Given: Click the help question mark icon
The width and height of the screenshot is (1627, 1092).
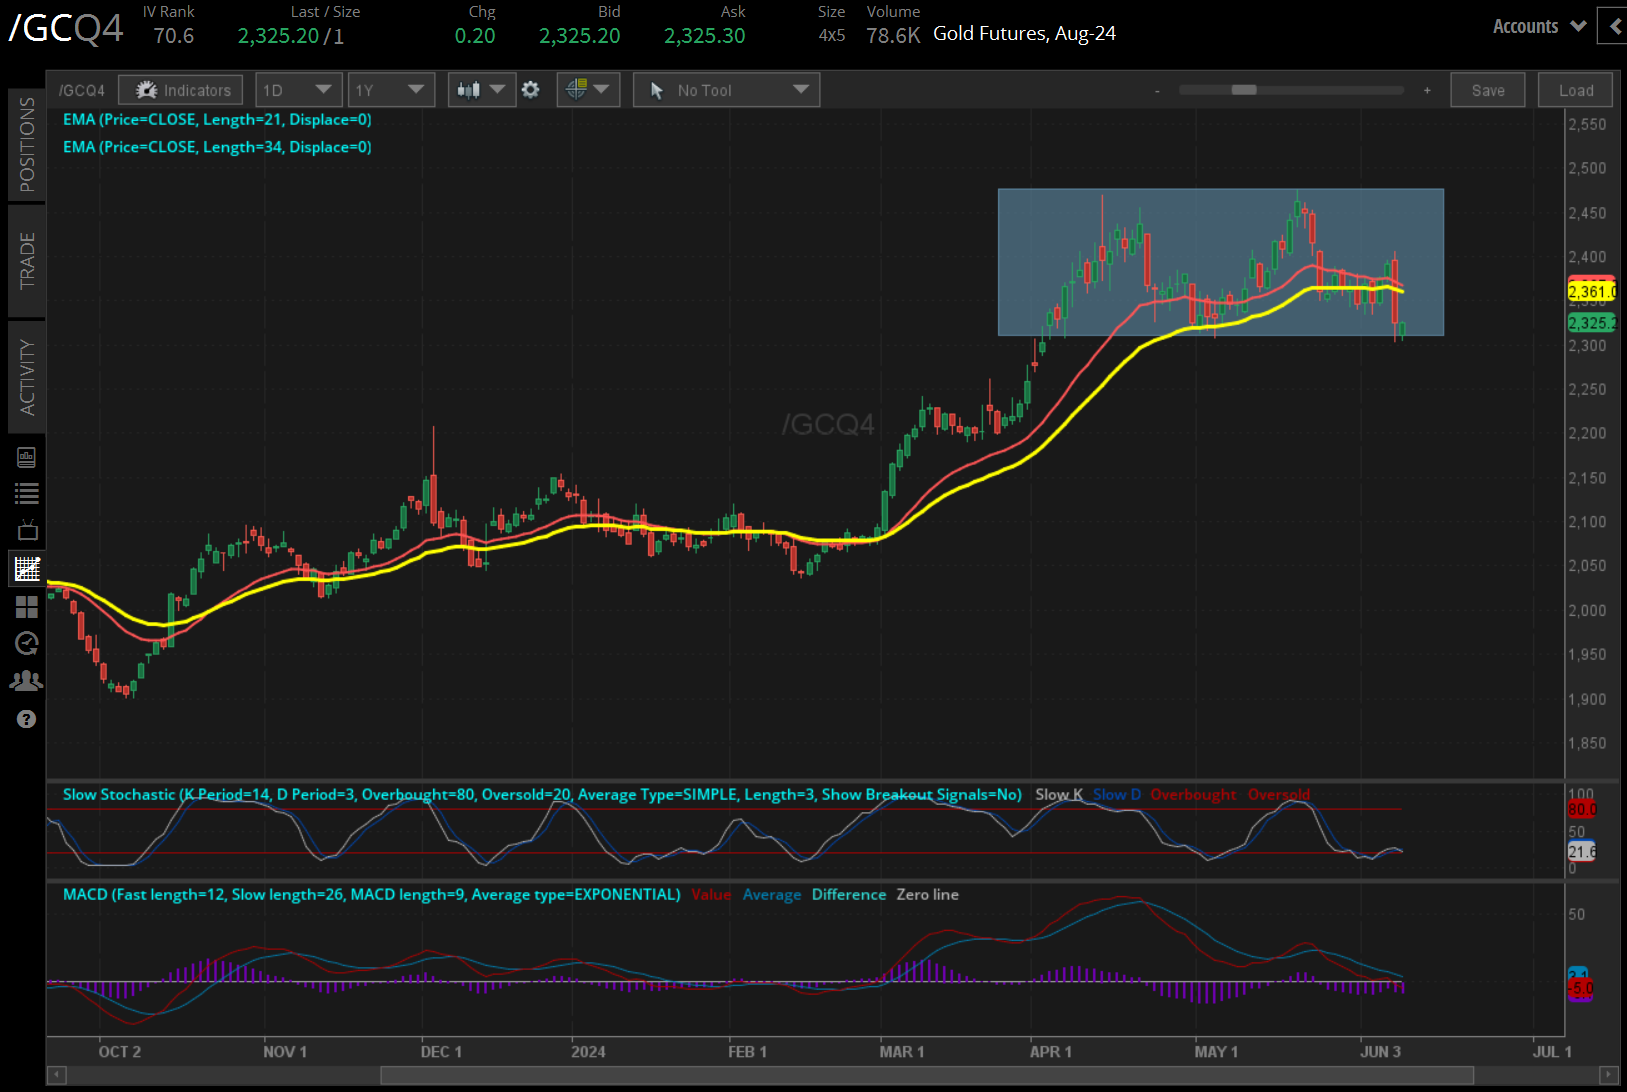Looking at the screenshot, I should [27, 719].
